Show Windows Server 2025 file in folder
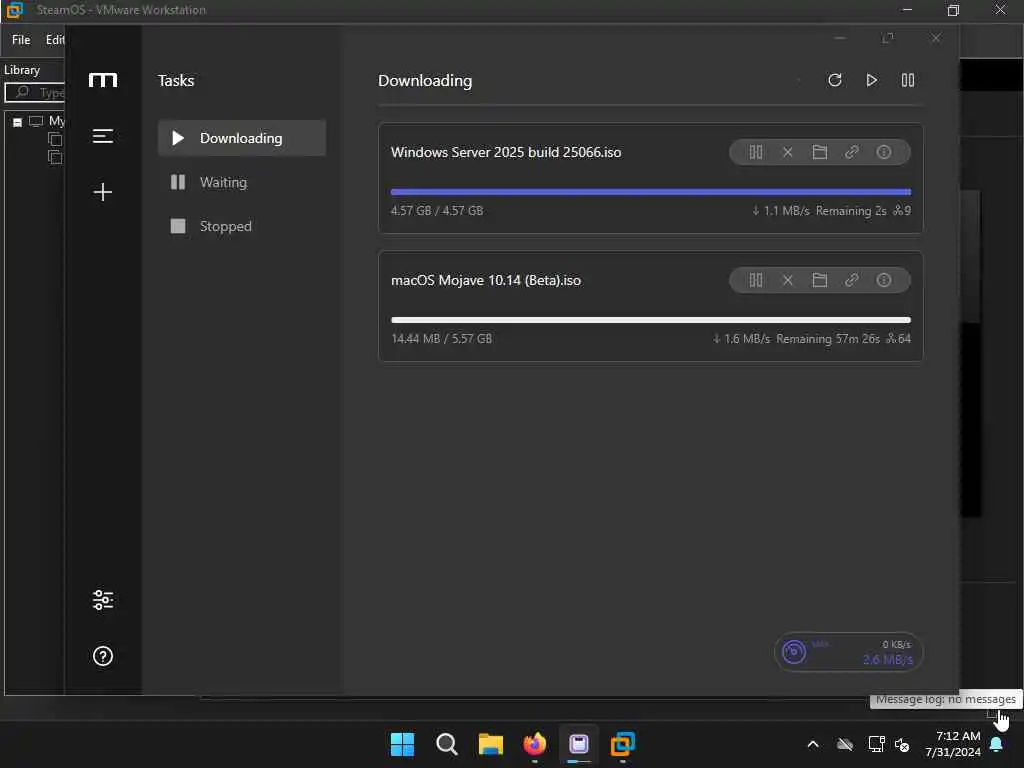This screenshot has width=1024, height=768. pos(820,152)
